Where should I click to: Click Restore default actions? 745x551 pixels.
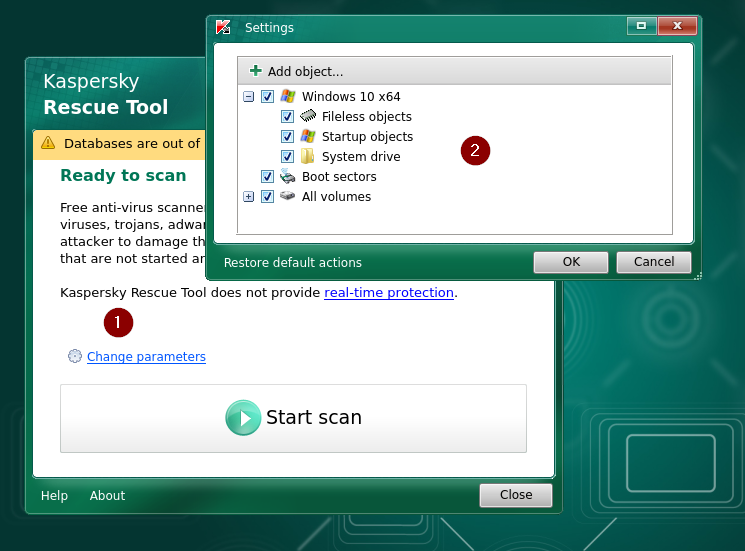pos(293,263)
